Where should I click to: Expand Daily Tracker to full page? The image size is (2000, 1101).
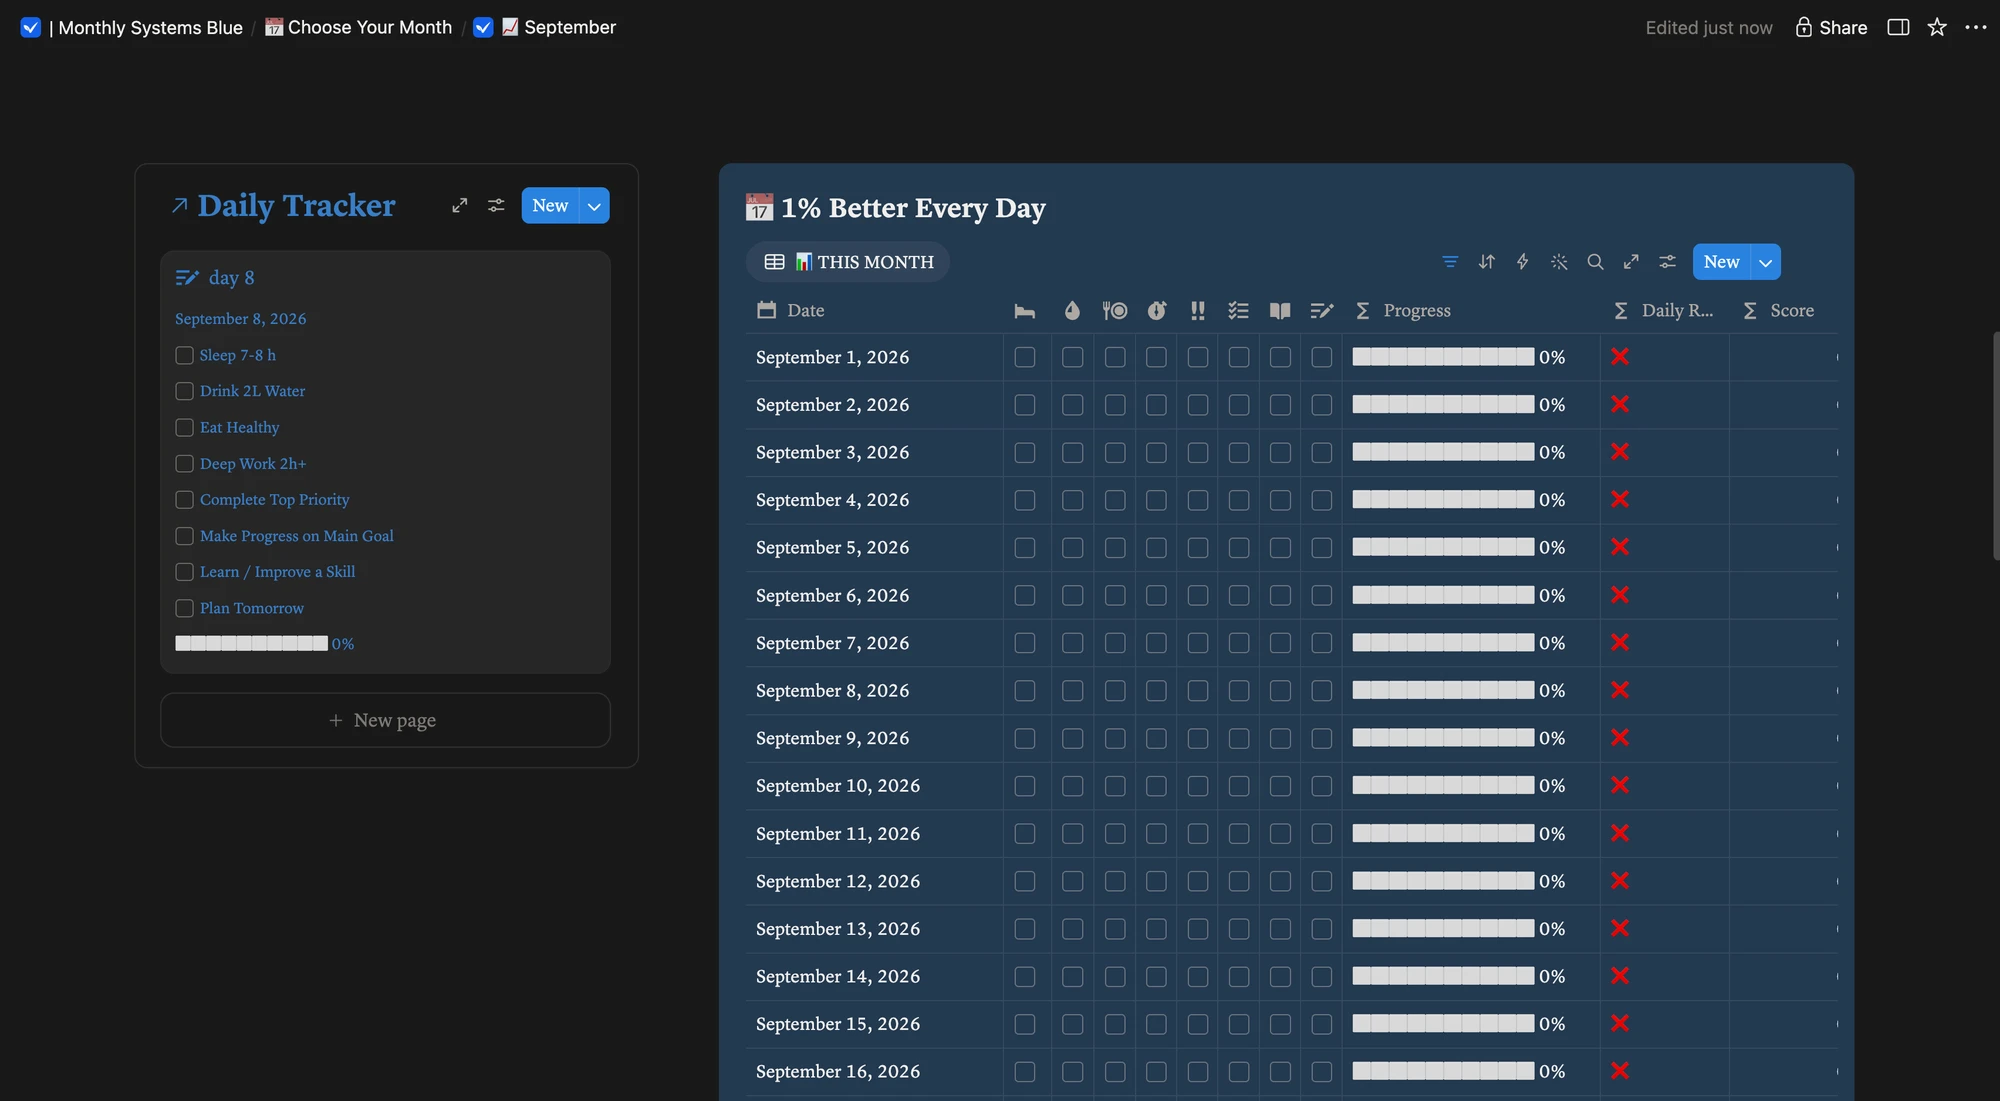[460, 206]
